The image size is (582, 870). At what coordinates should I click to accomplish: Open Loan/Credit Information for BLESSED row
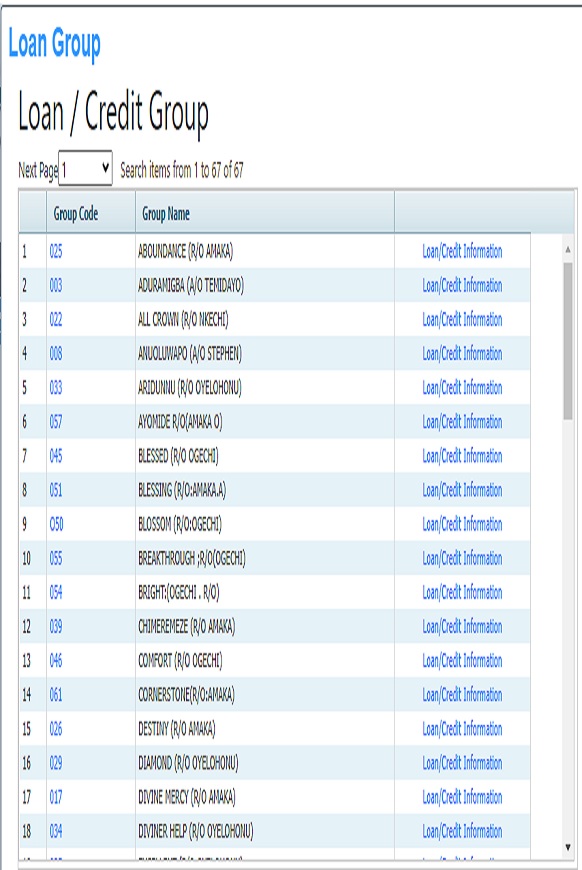(462, 456)
